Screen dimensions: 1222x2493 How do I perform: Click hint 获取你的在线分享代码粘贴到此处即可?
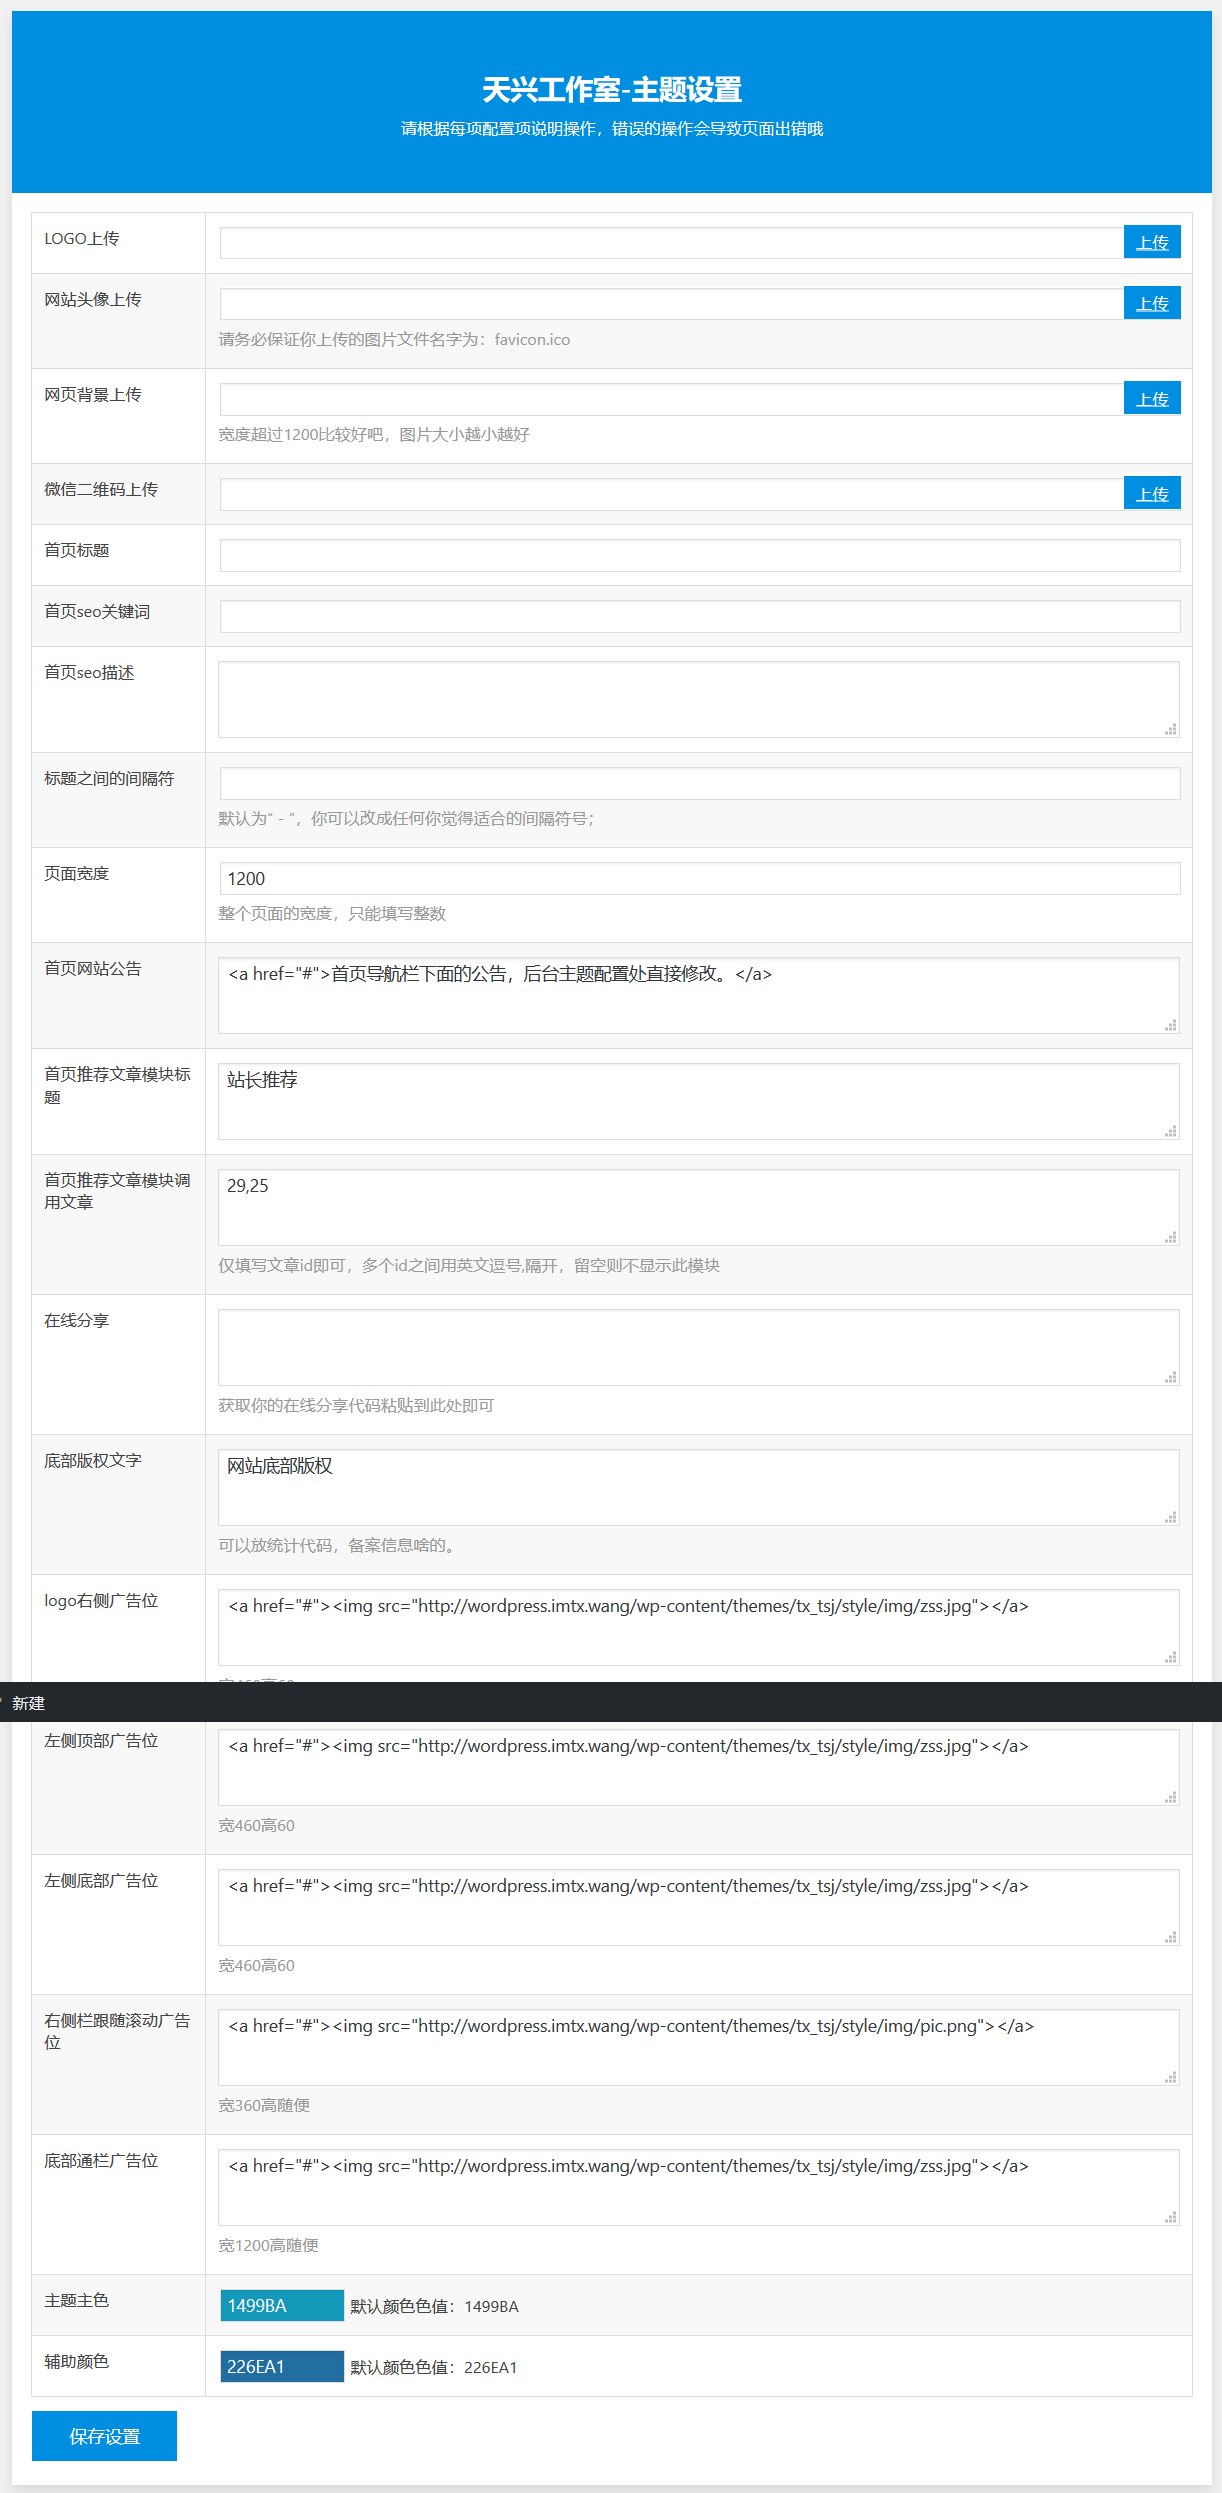356,1406
